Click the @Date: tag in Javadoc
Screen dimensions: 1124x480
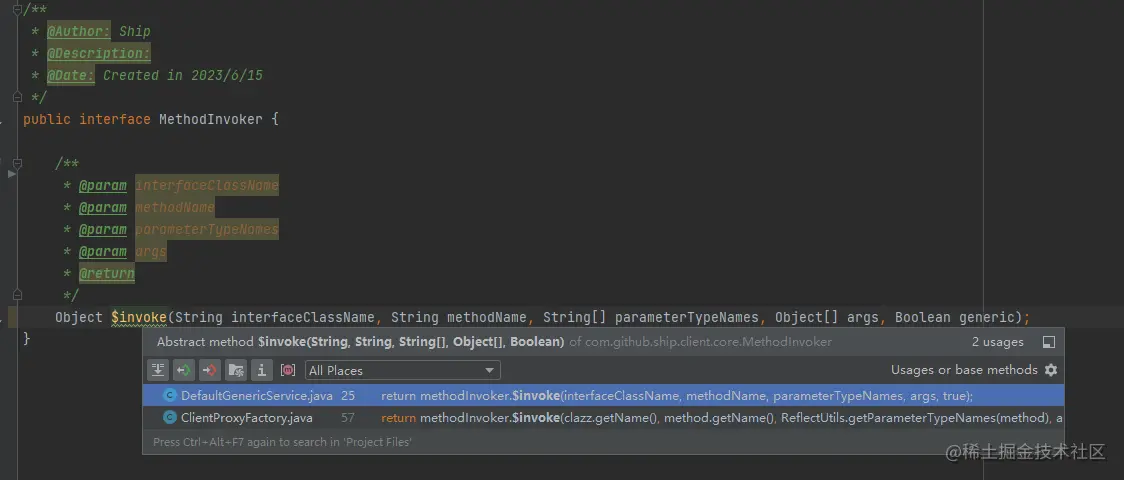tap(70, 75)
